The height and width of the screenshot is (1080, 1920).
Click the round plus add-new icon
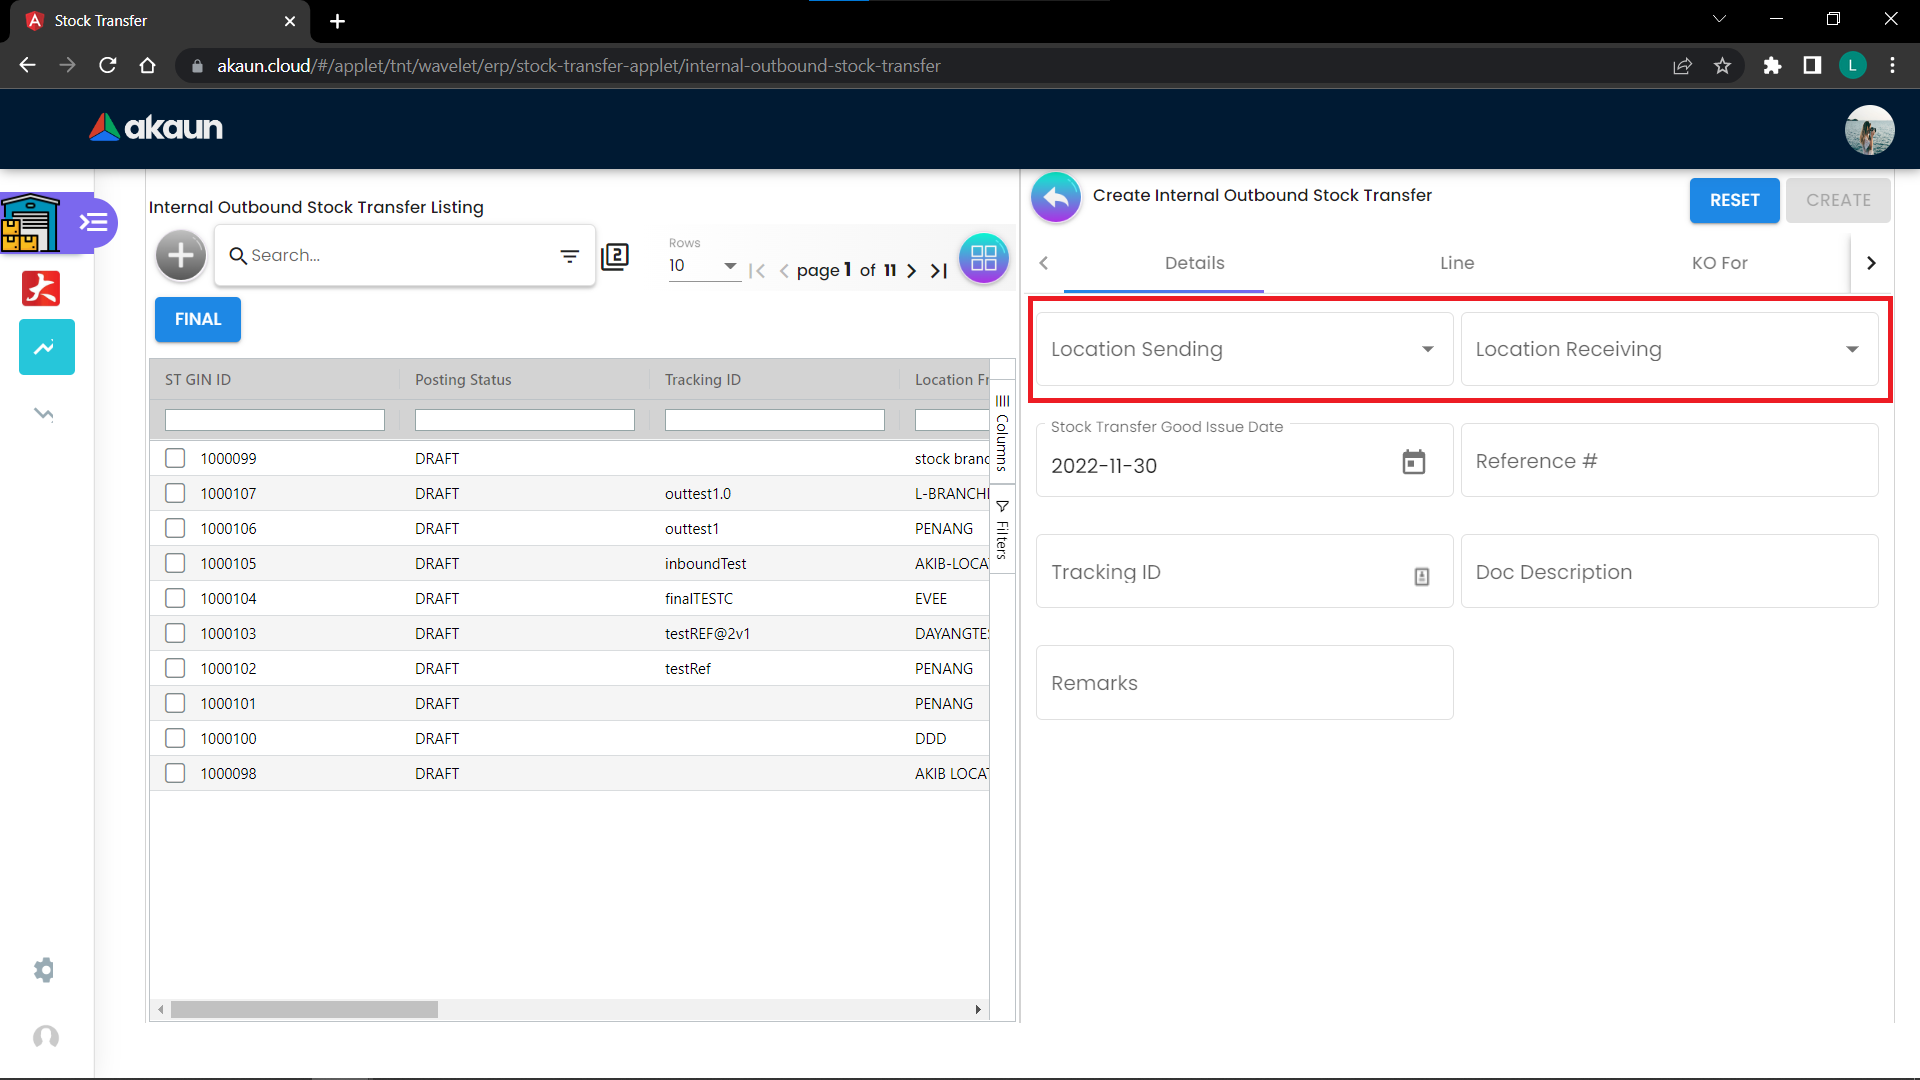181,256
